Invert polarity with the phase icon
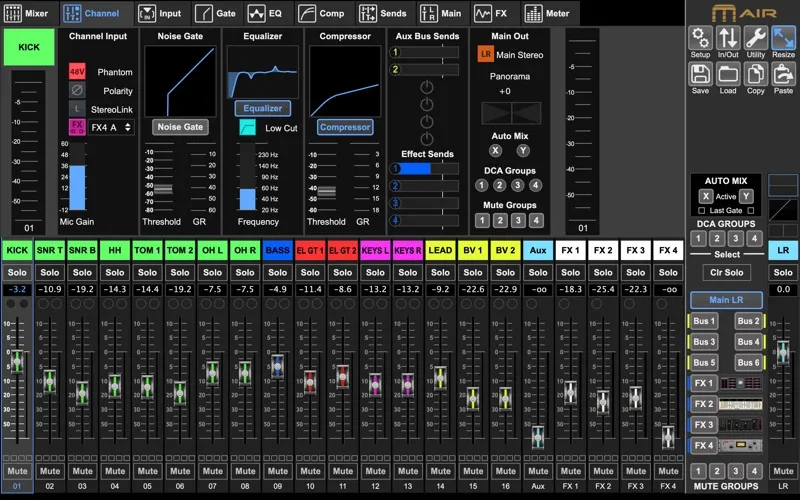 pos(77,90)
